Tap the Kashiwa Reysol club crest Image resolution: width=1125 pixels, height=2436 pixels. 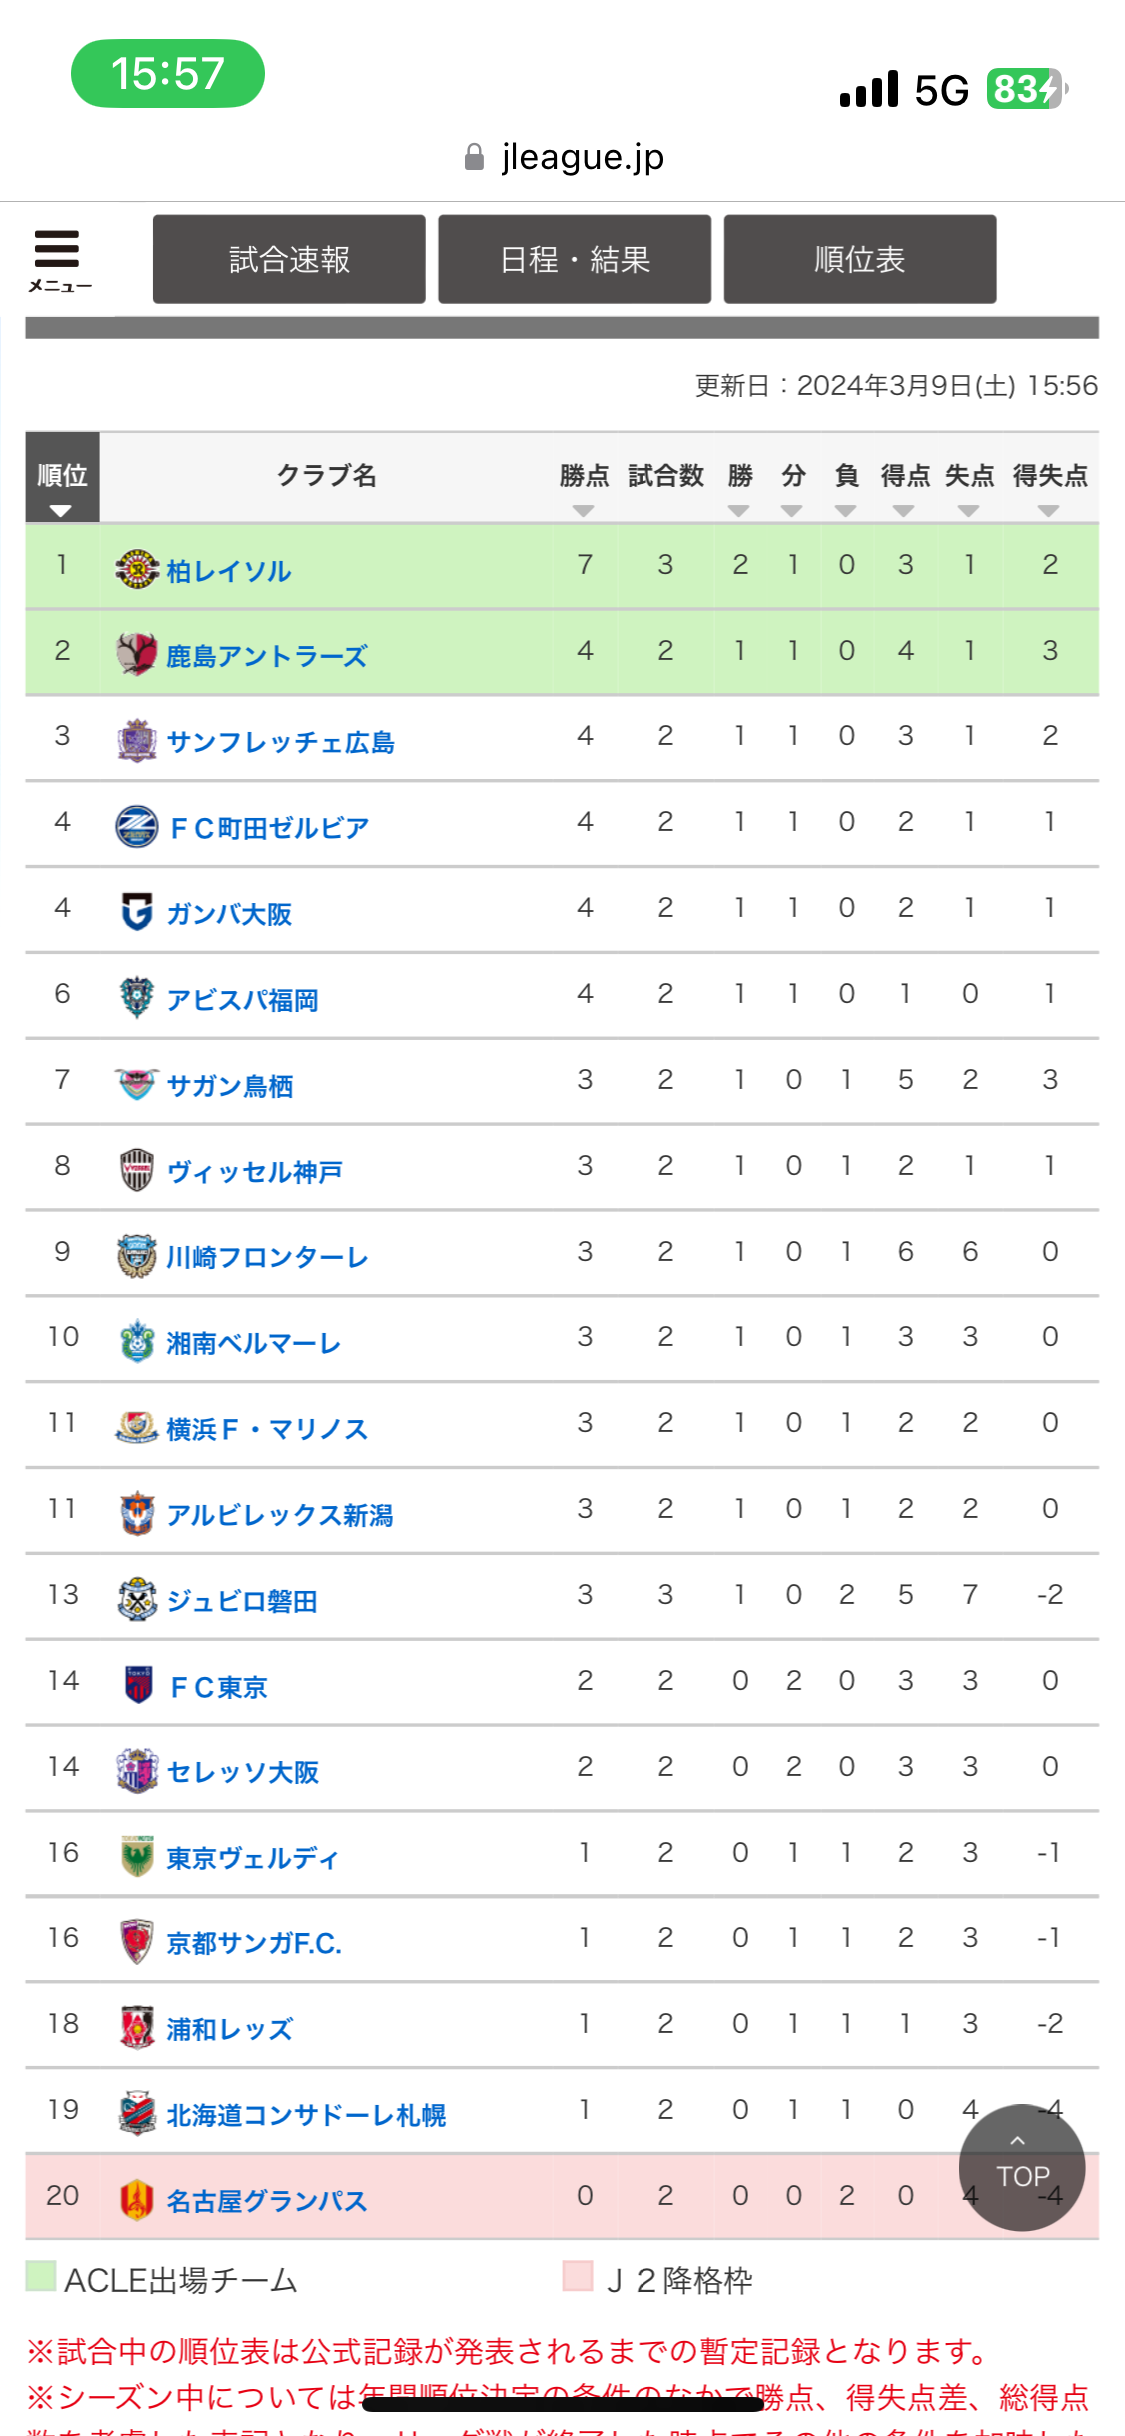coord(137,569)
